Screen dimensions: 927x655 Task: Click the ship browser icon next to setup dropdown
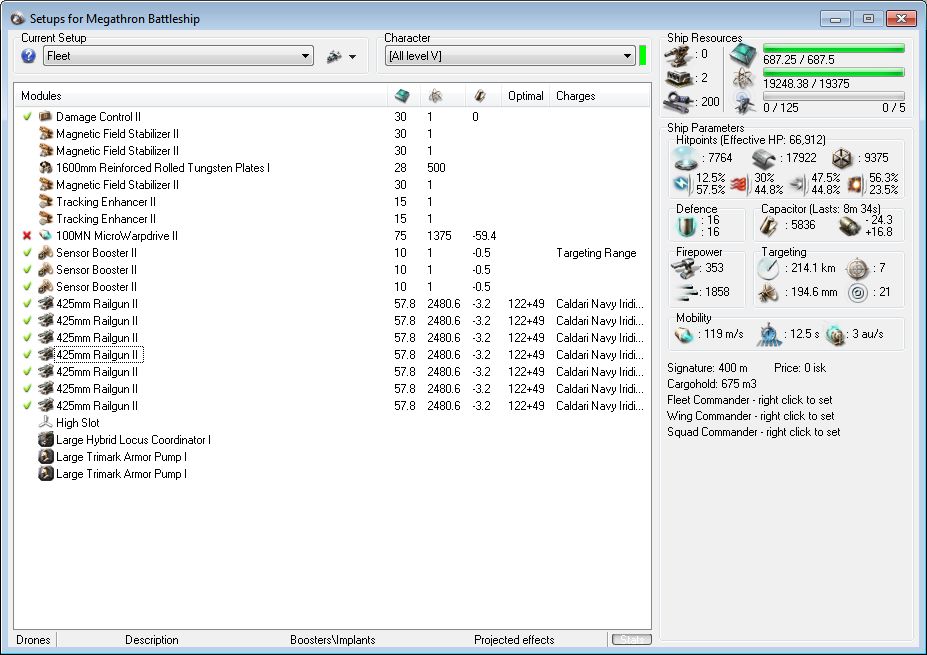click(334, 57)
